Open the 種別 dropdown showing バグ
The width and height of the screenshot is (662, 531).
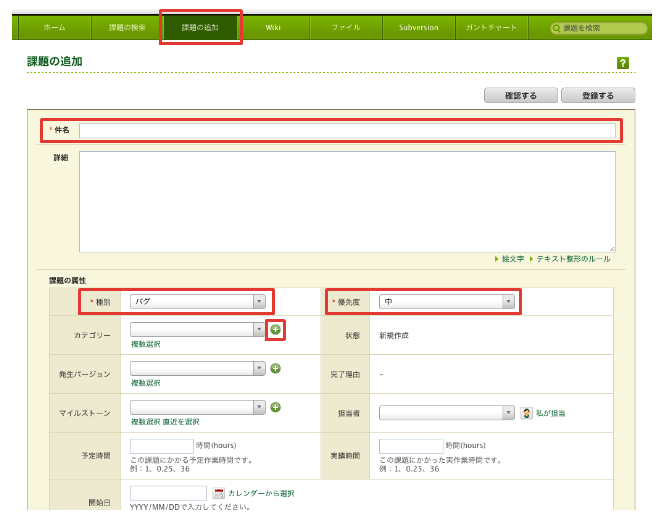[198, 301]
